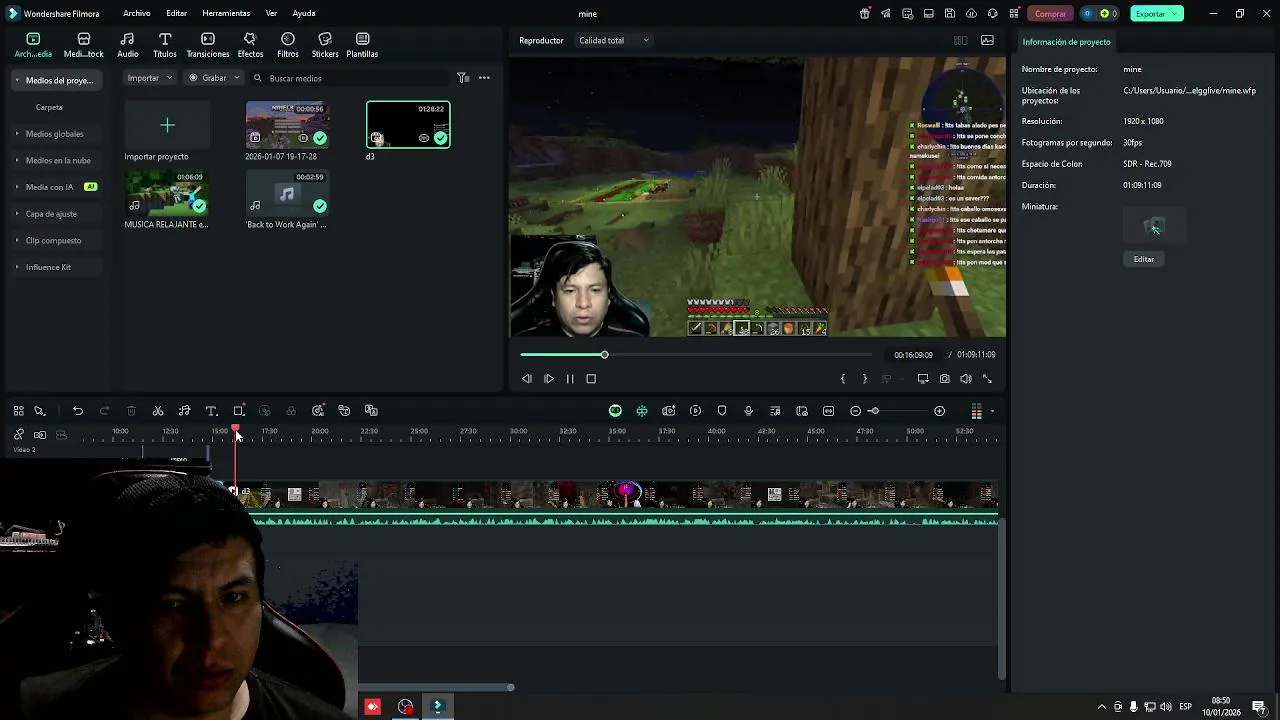Select the text tool in timeline toolbar
The height and width of the screenshot is (720, 1280).
click(x=212, y=411)
